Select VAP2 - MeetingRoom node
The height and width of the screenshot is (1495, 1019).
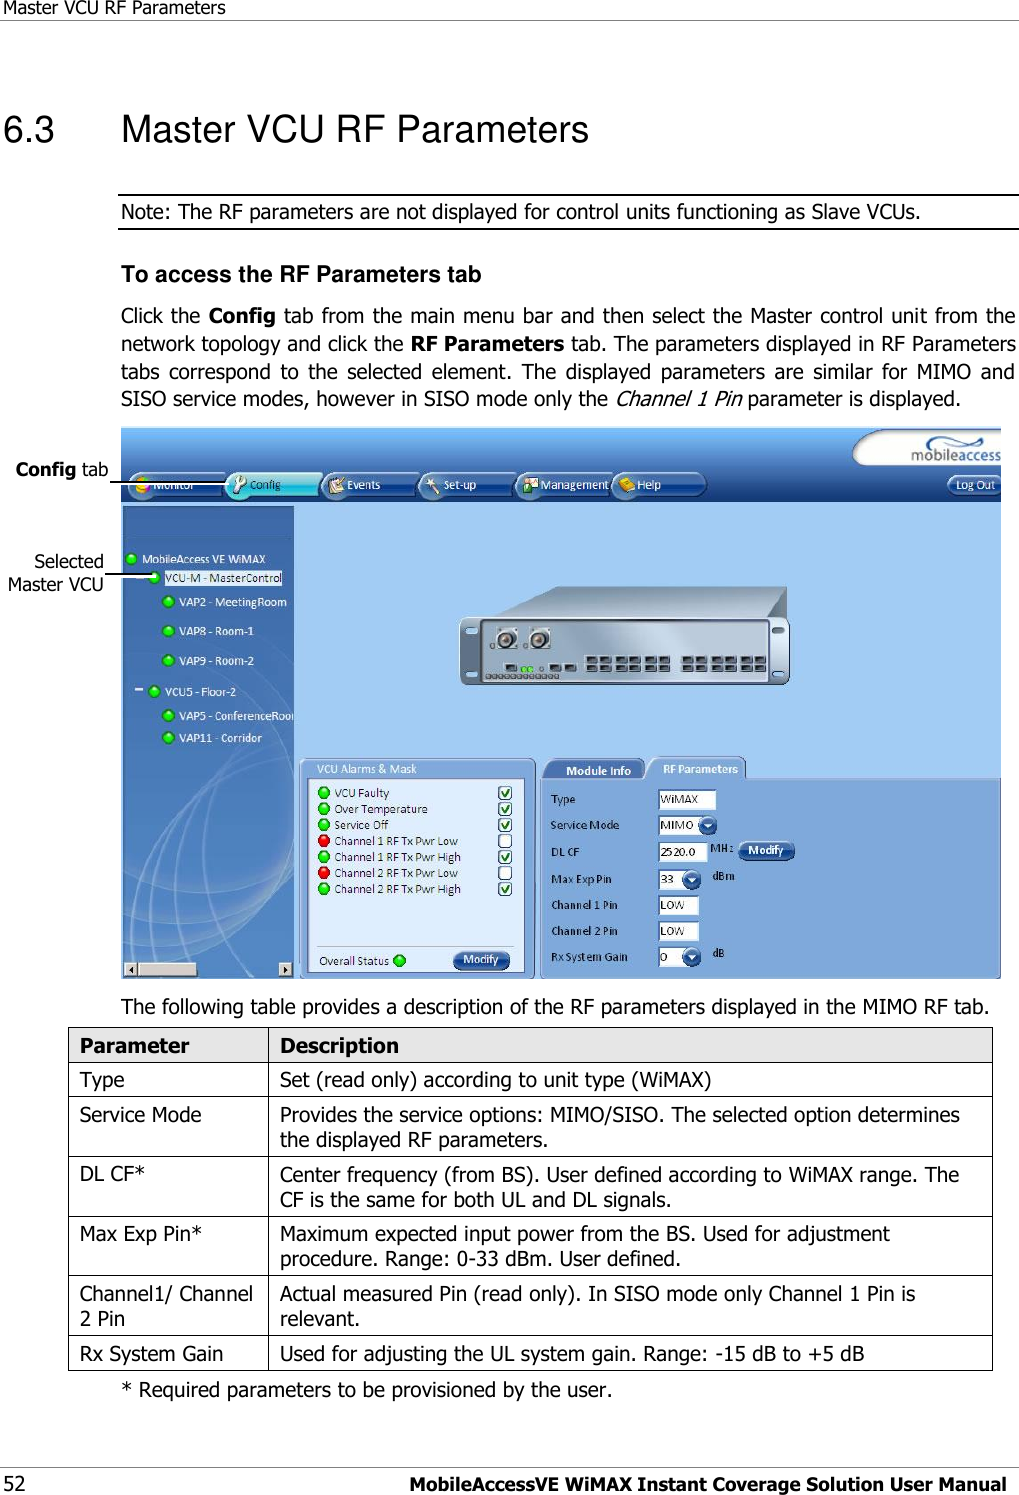tap(232, 602)
